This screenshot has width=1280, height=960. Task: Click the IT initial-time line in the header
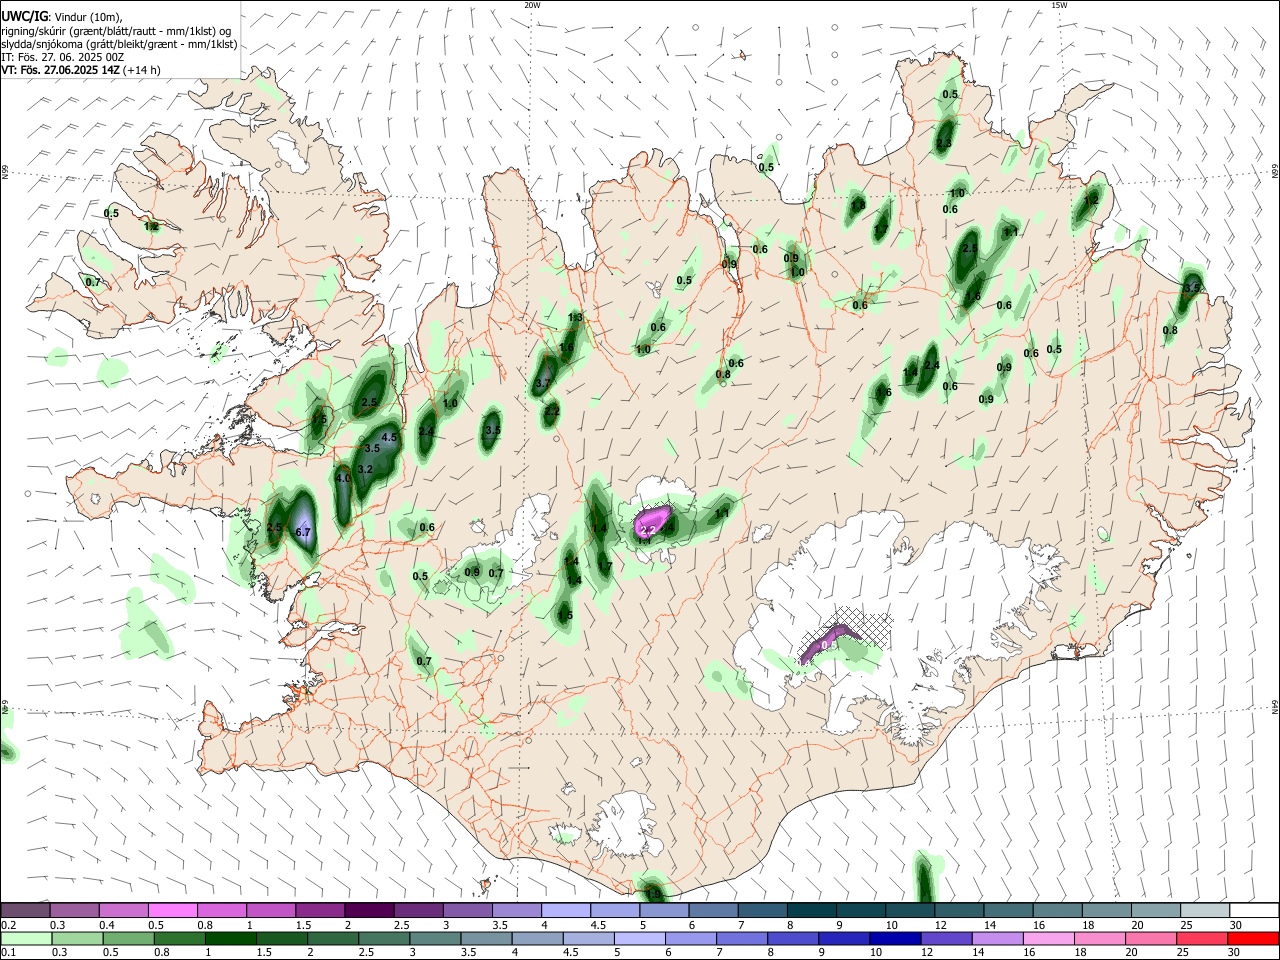click(x=64, y=57)
